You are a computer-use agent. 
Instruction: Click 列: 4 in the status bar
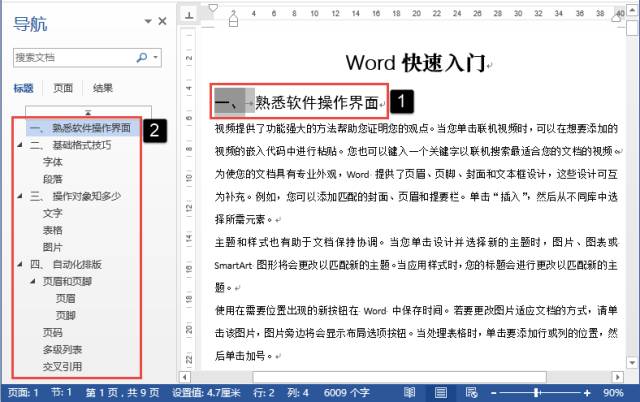pos(298,393)
